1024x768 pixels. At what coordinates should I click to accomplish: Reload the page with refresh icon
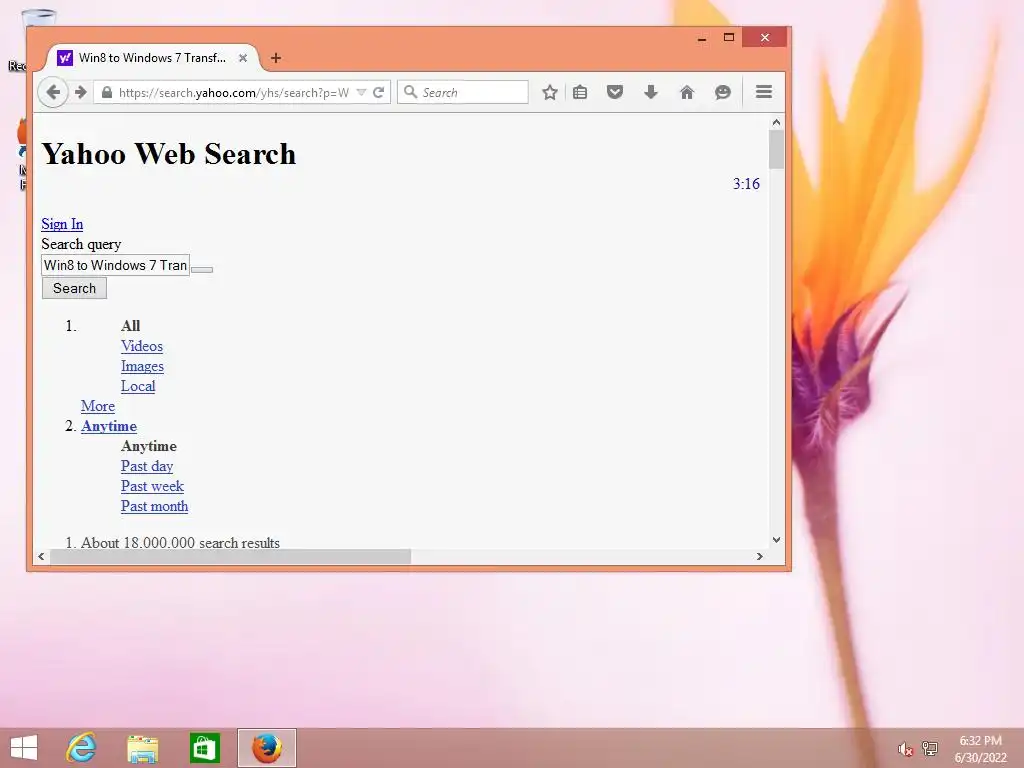pyautogui.click(x=378, y=92)
